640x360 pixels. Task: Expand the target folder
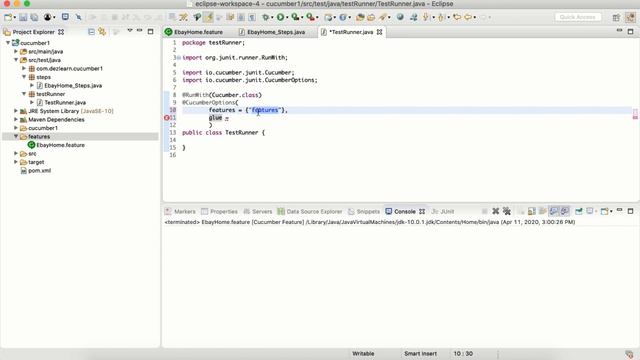(16, 162)
